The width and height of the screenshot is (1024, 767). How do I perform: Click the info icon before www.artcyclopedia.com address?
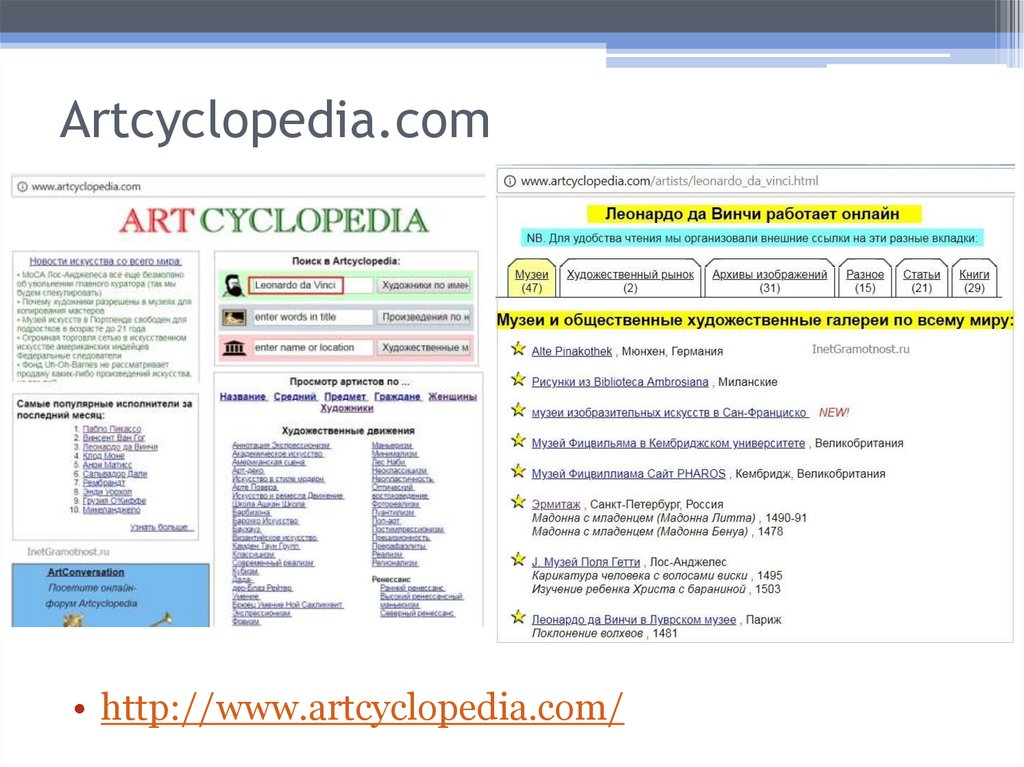(22, 187)
